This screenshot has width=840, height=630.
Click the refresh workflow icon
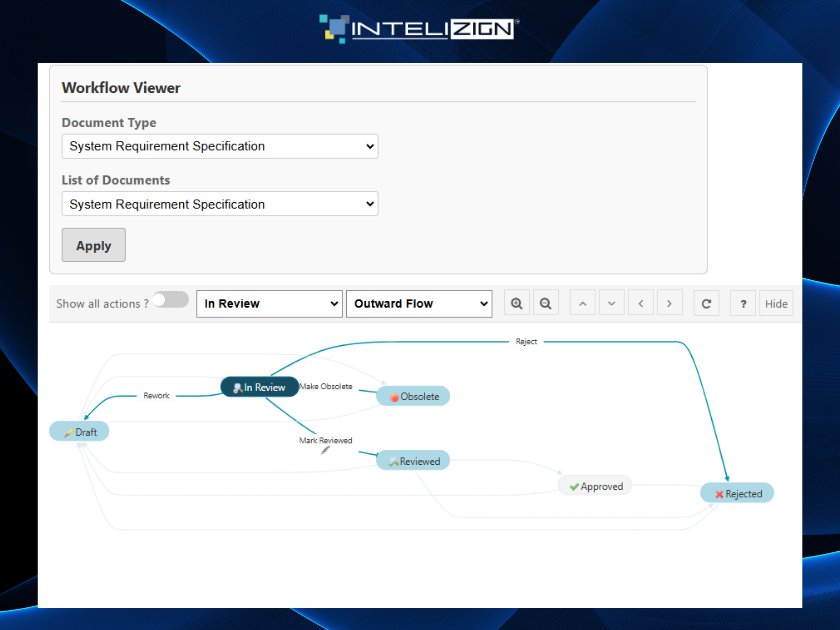[706, 303]
